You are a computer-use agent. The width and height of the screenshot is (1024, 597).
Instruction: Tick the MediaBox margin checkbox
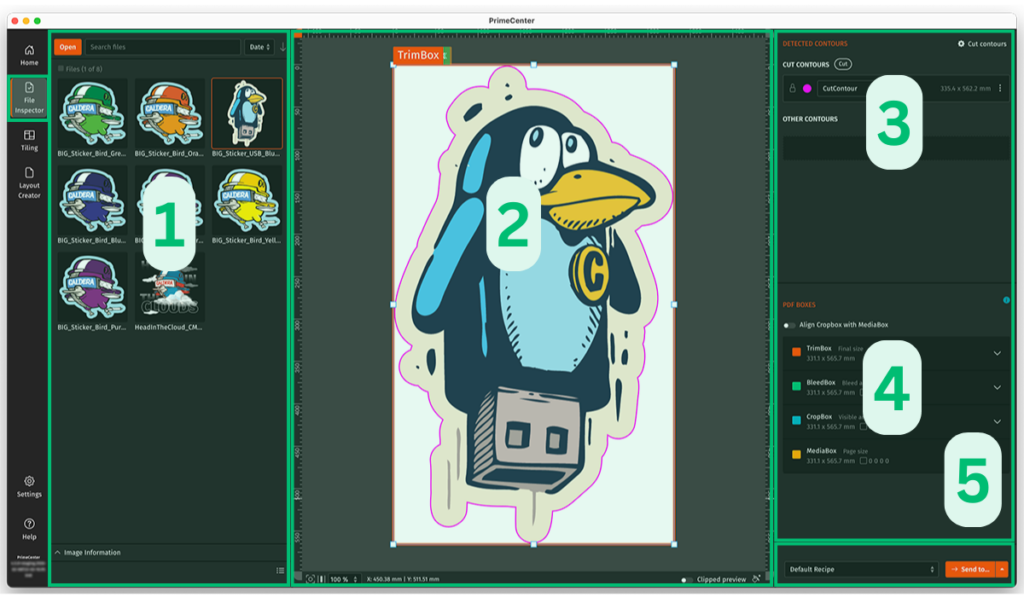click(864, 461)
